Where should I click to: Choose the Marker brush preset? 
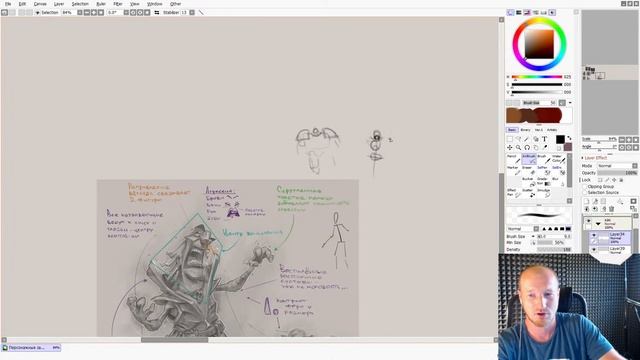point(513,171)
